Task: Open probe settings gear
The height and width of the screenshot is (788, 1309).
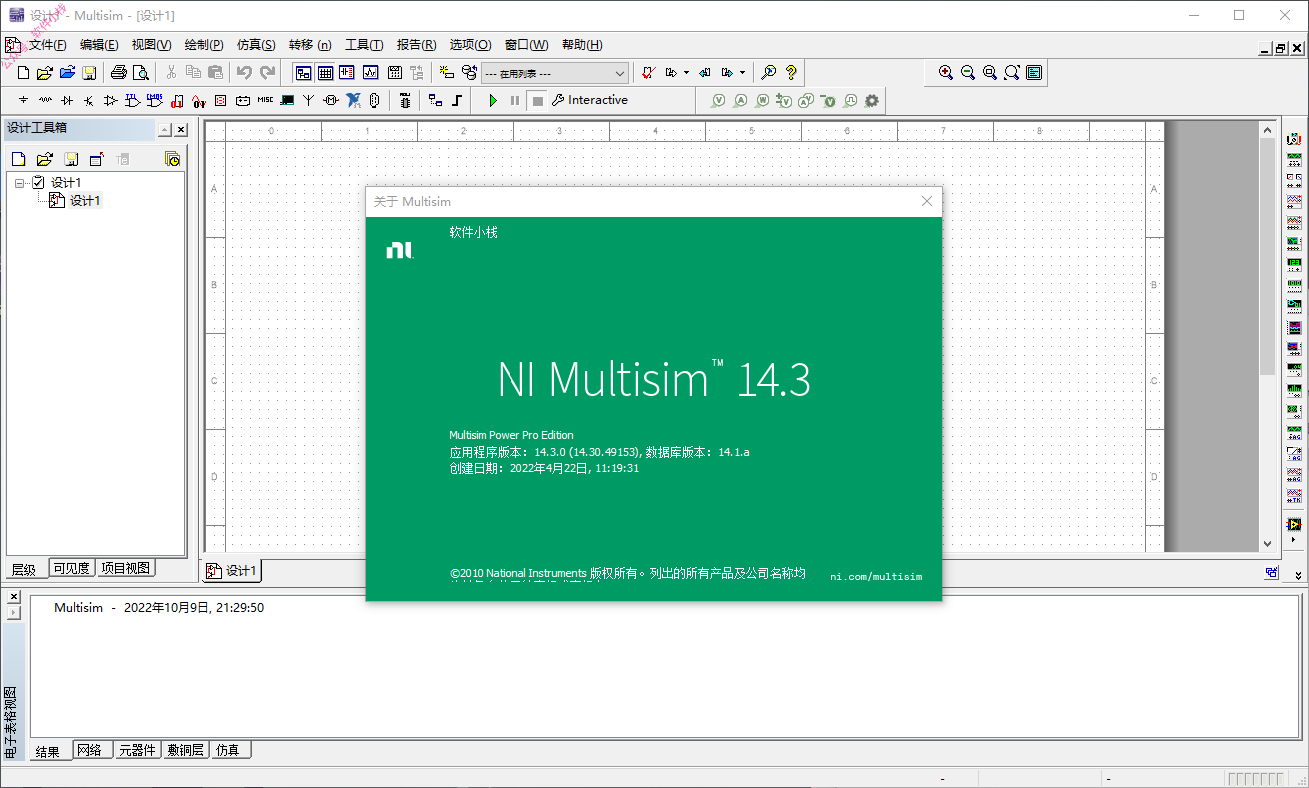Action: (872, 100)
